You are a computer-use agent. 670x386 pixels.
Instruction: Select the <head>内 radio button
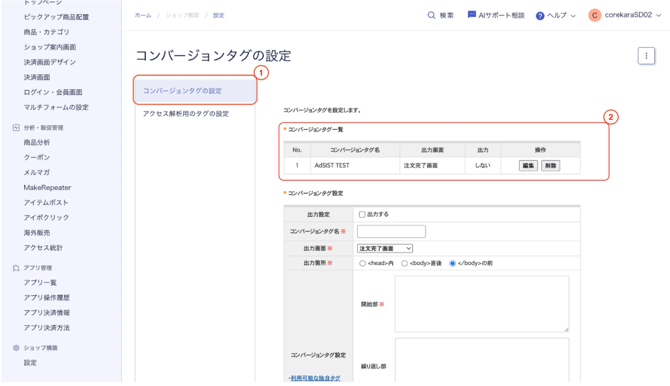tap(362, 263)
